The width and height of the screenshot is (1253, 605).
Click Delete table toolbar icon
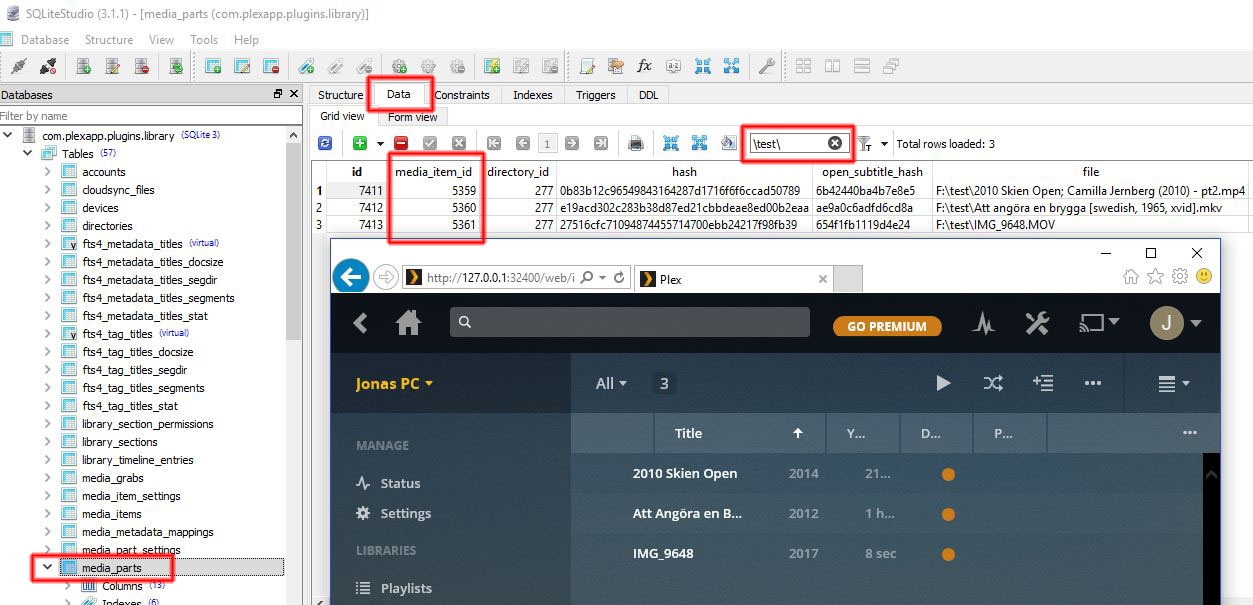(x=271, y=67)
